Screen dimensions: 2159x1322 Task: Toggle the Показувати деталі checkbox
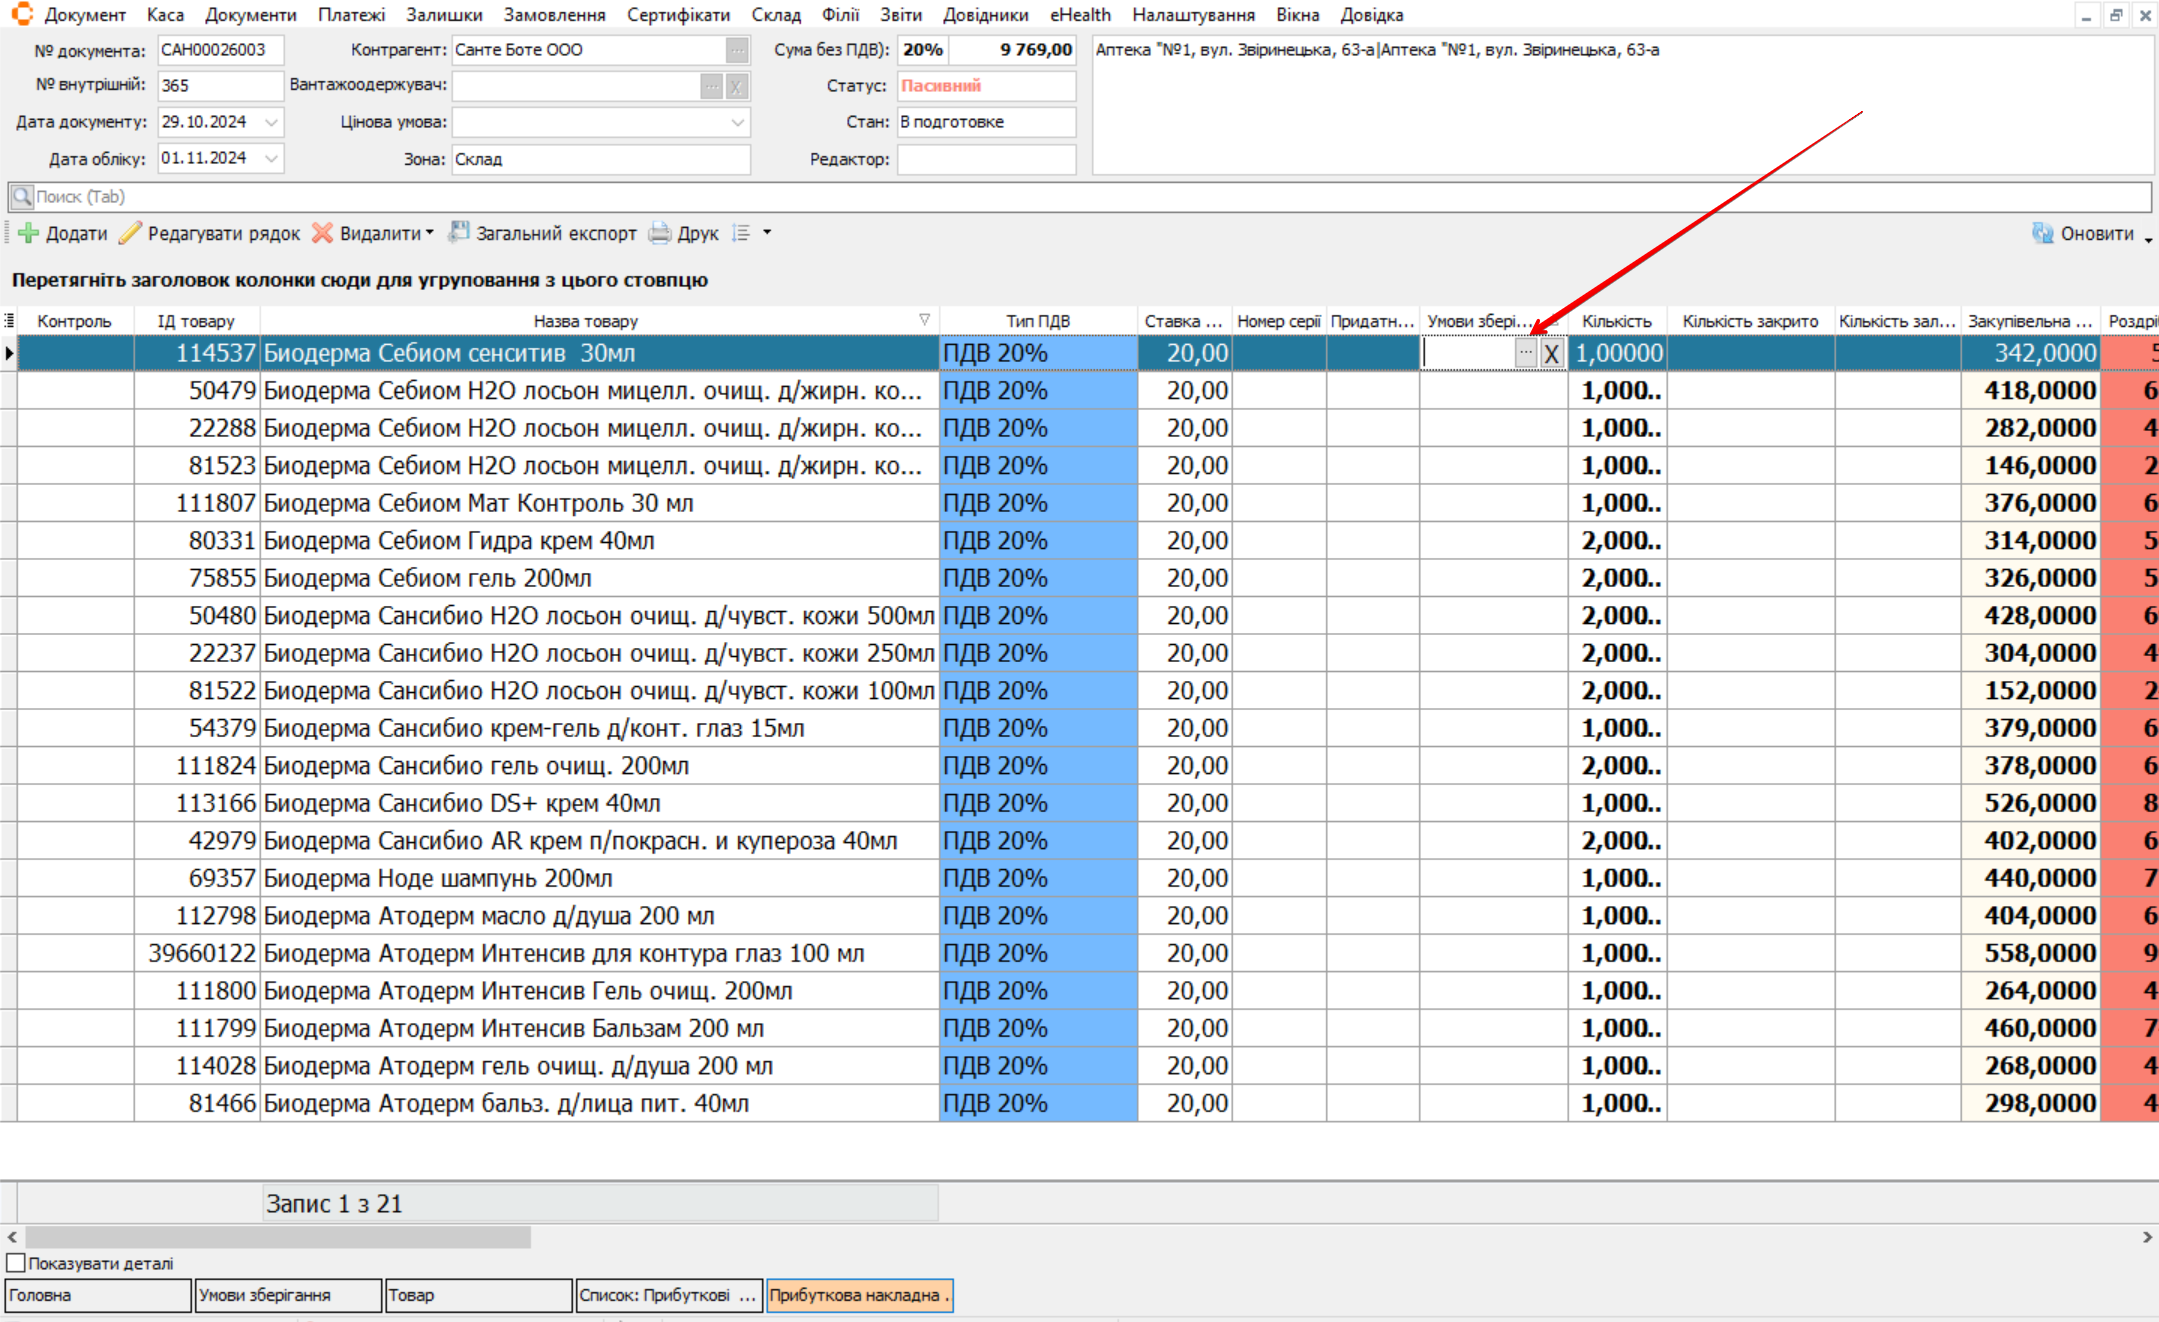pyautogui.click(x=16, y=1263)
